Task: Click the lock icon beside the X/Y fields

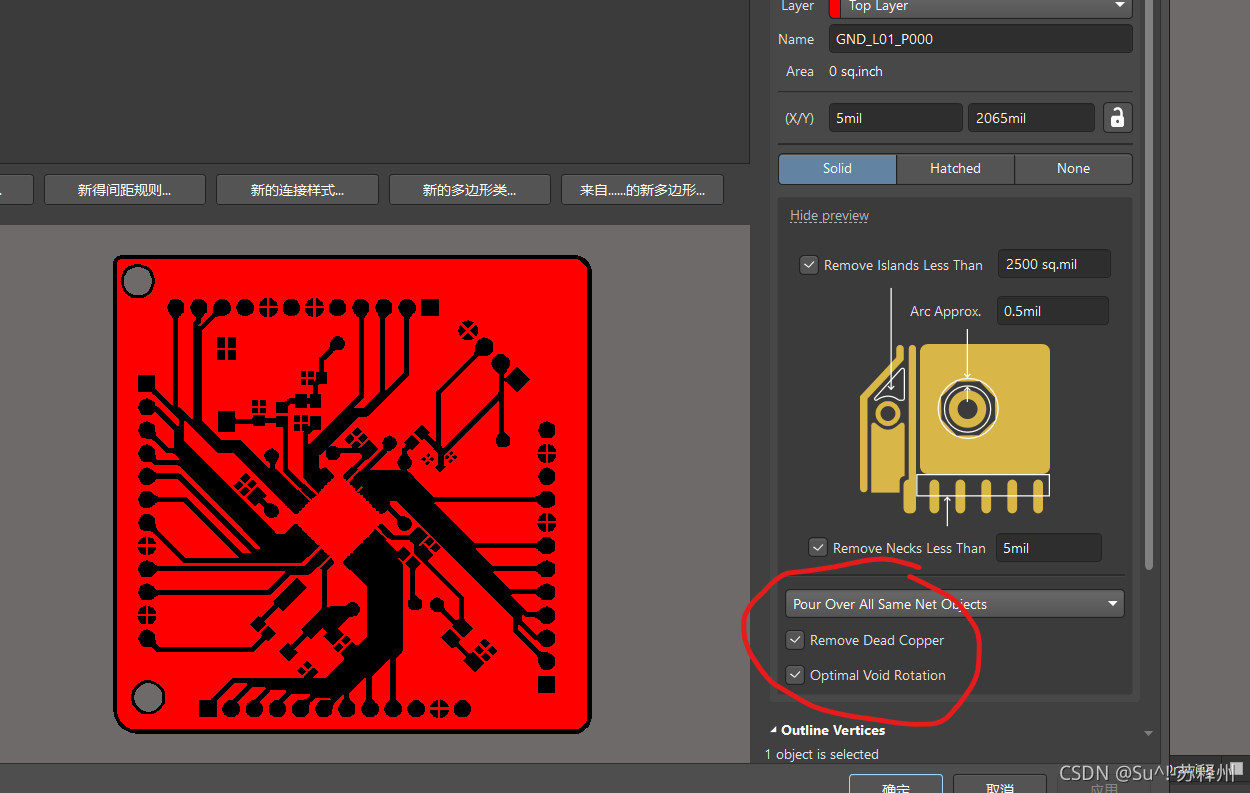Action: (1117, 118)
